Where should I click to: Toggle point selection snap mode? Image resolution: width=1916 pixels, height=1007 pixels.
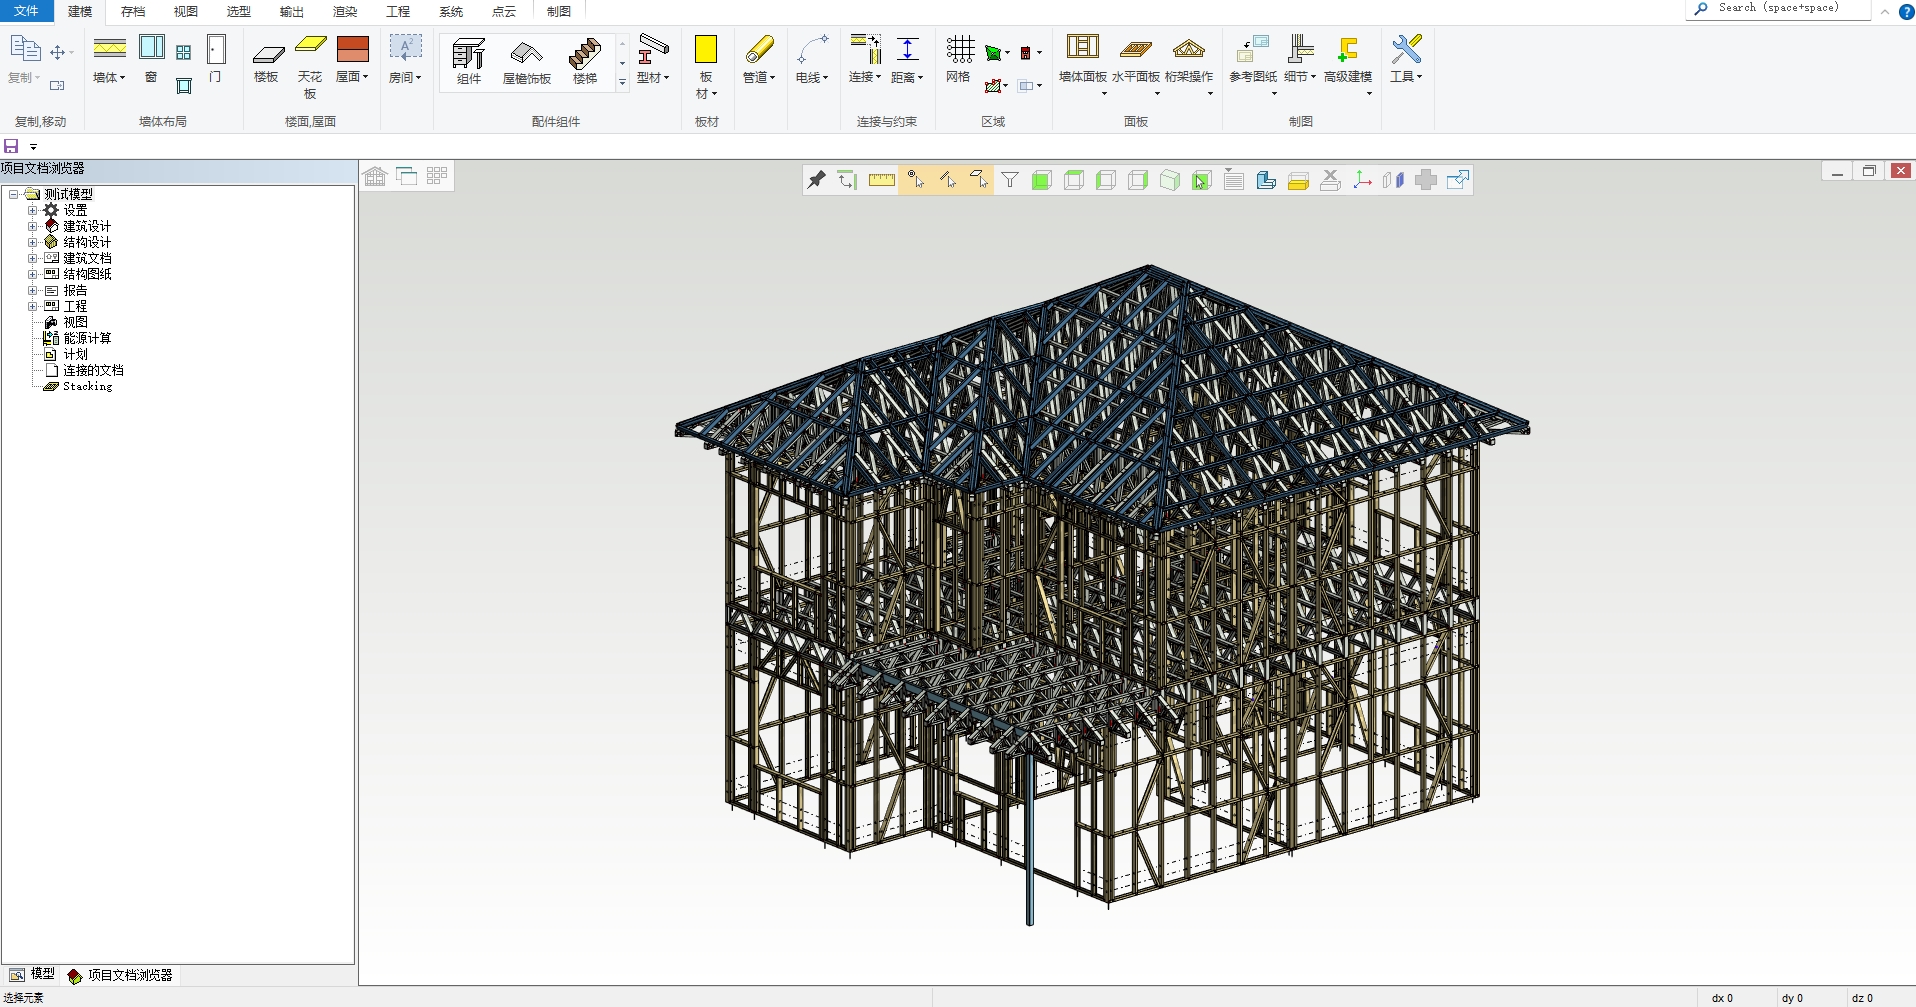pos(915,180)
